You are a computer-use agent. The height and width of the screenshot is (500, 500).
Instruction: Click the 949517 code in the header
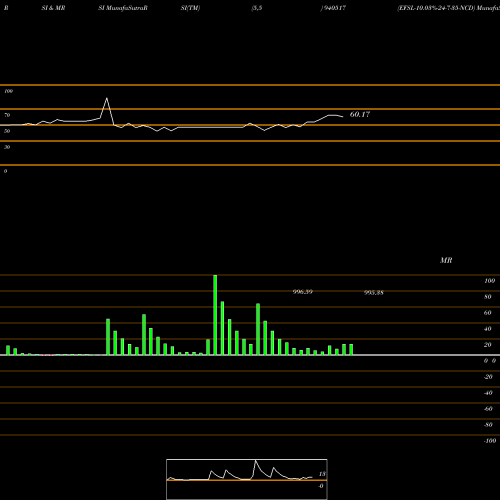pyautogui.click(x=334, y=8)
